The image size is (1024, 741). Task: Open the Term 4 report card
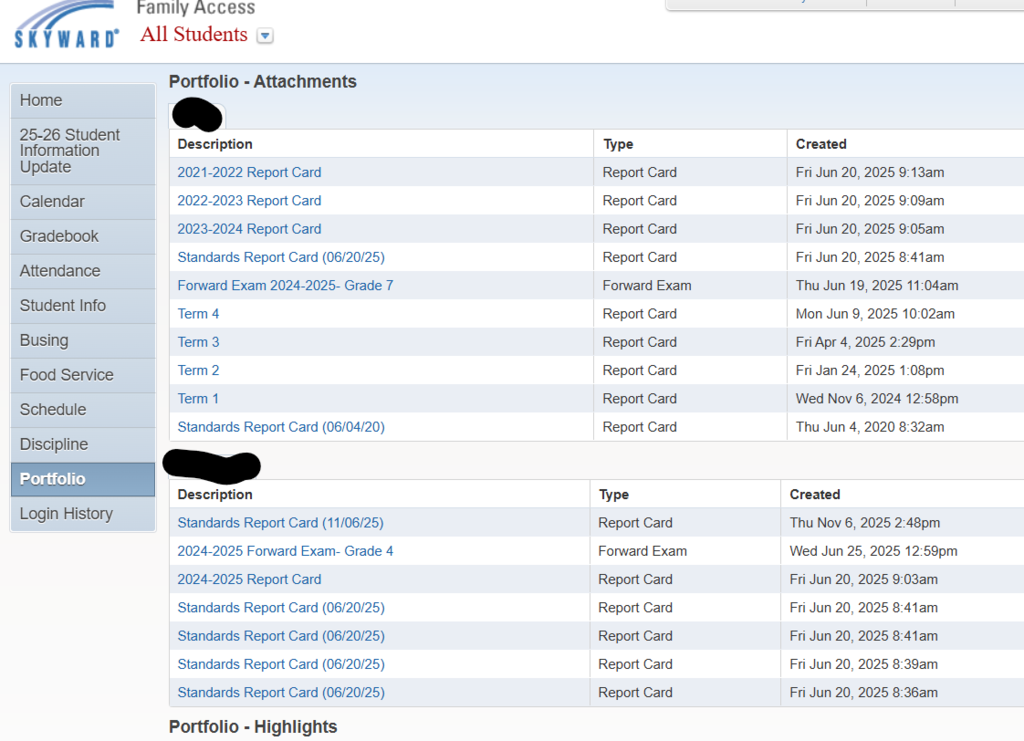click(x=198, y=314)
